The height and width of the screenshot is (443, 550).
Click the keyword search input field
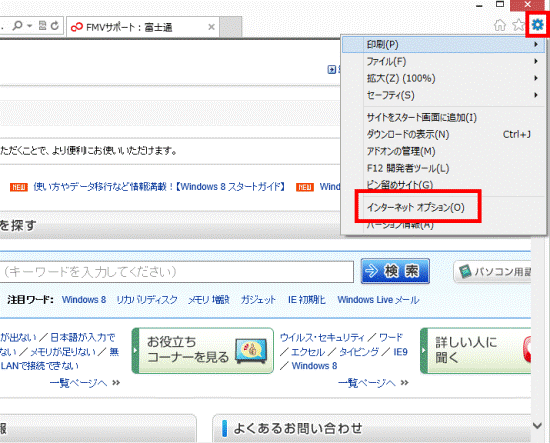click(176, 271)
